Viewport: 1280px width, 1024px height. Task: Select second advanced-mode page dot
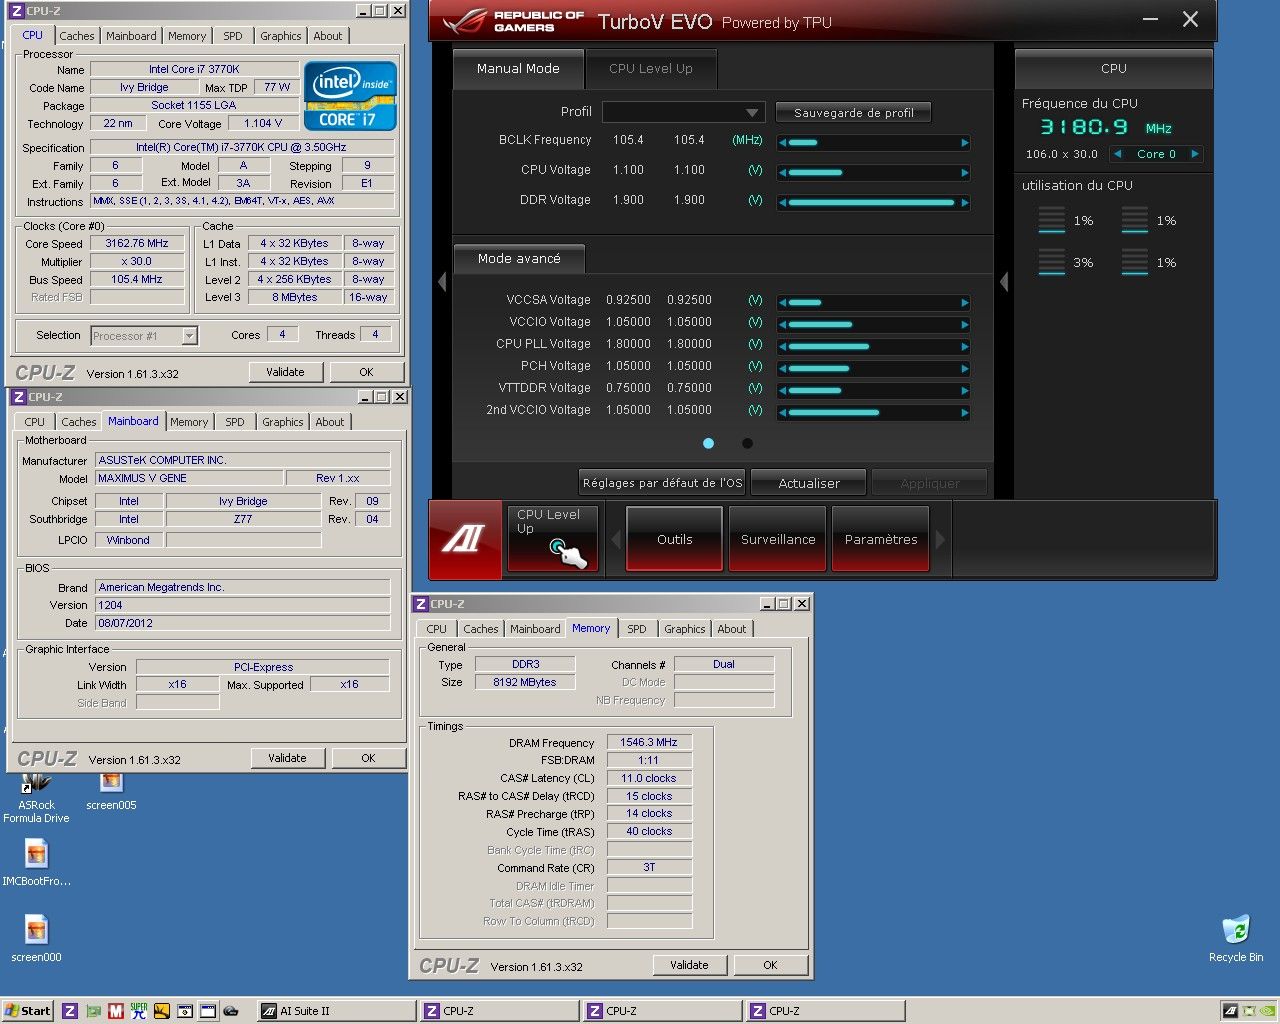tap(747, 443)
